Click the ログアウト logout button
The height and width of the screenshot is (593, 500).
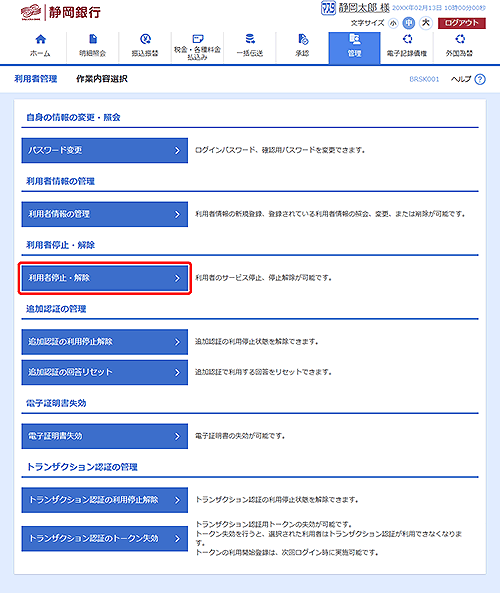[462, 23]
